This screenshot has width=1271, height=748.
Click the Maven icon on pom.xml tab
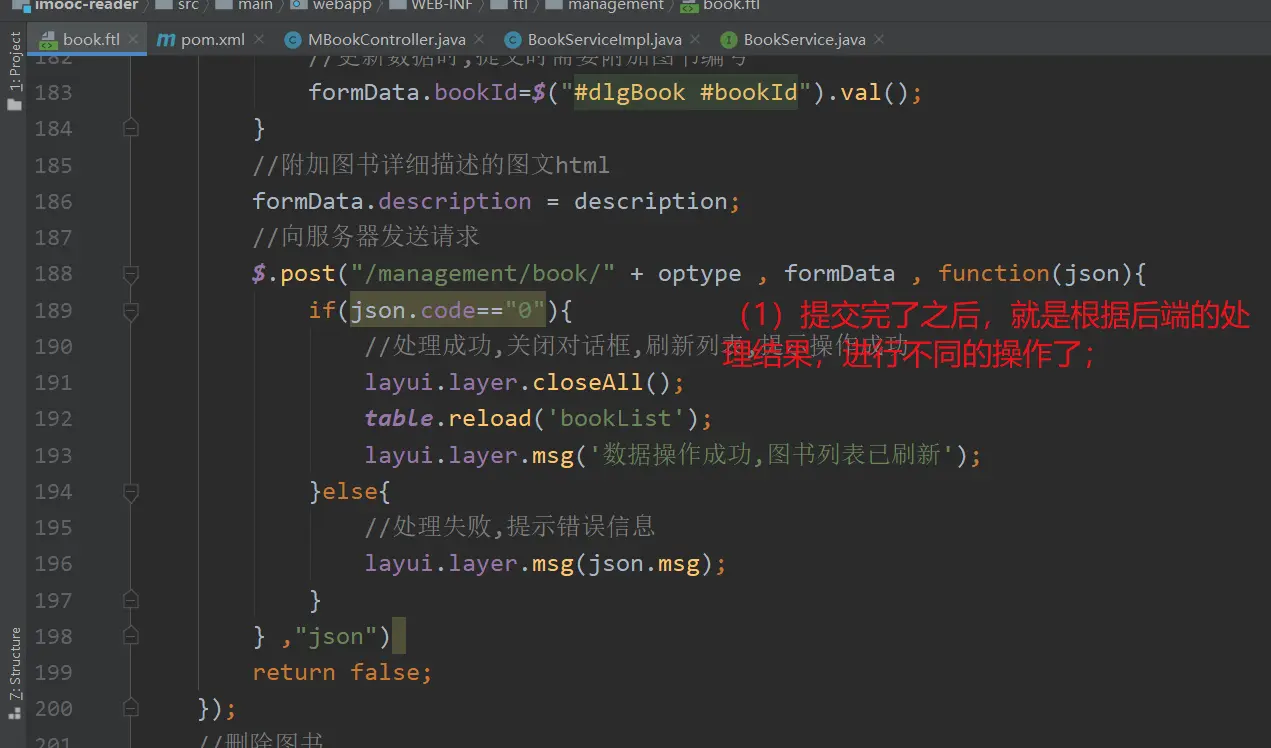point(165,40)
